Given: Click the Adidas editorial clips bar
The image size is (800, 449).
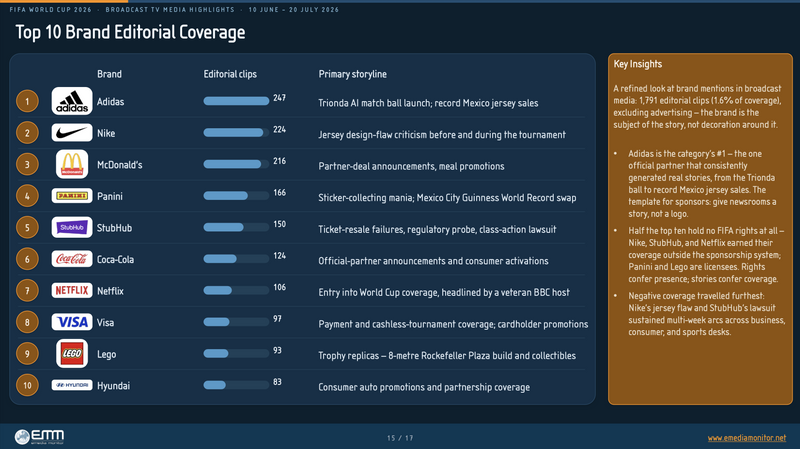Looking at the screenshot, I should (x=236, y=101).
